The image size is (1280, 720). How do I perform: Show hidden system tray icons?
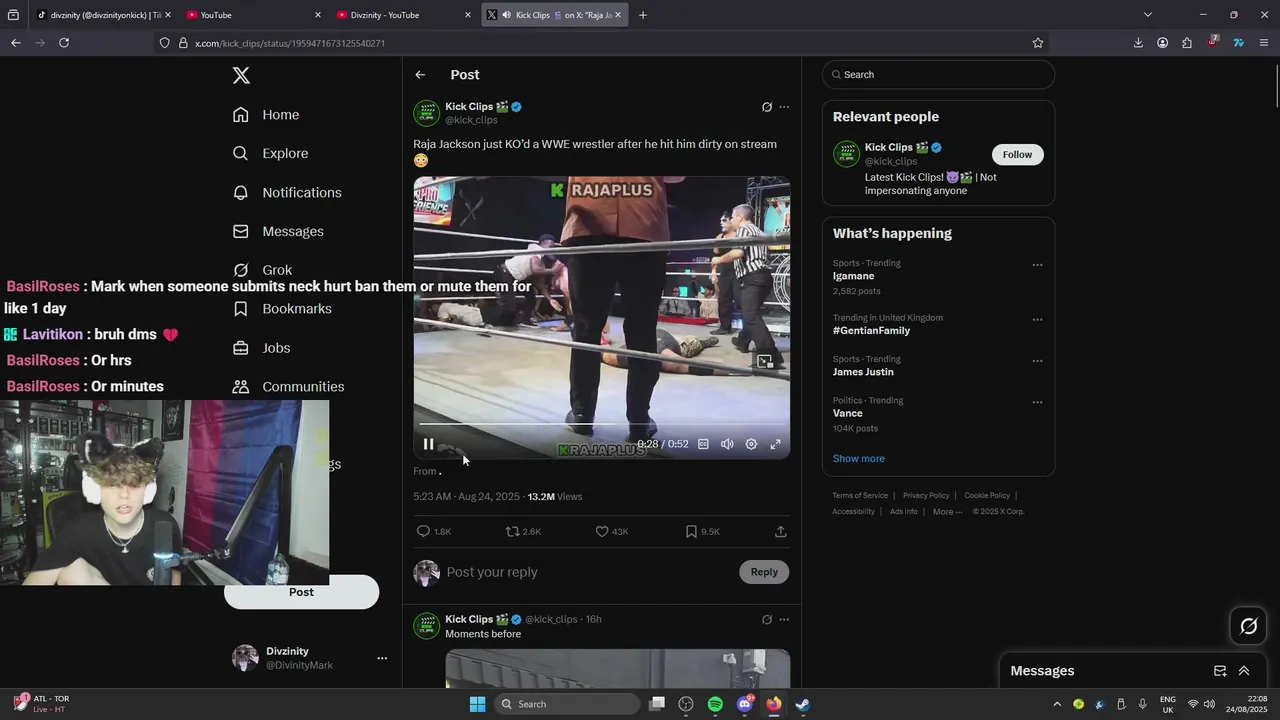1057,704
